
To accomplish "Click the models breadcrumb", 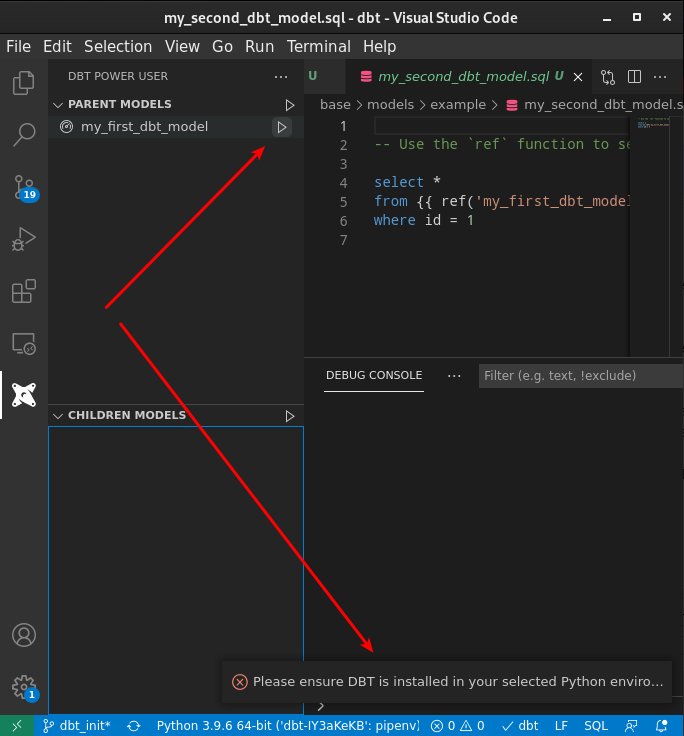I will coord(391,105).
